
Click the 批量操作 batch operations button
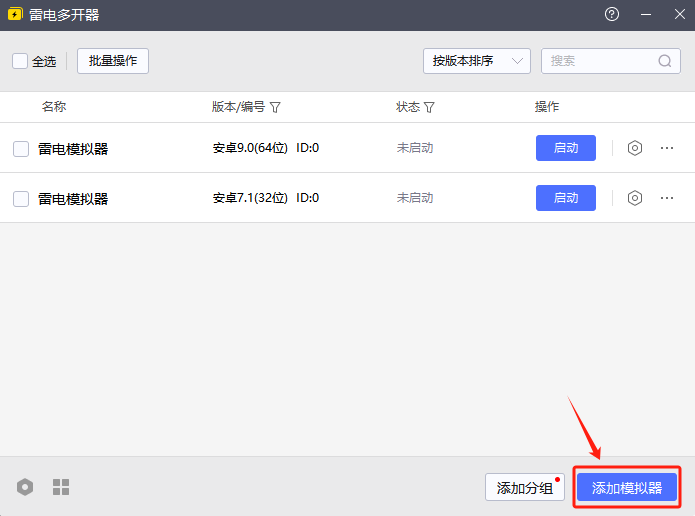[x=113, y=61]
